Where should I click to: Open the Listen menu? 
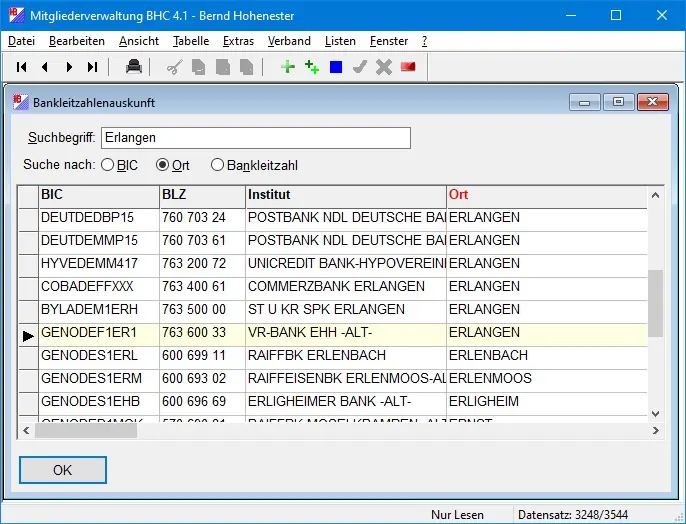(340, 41)
